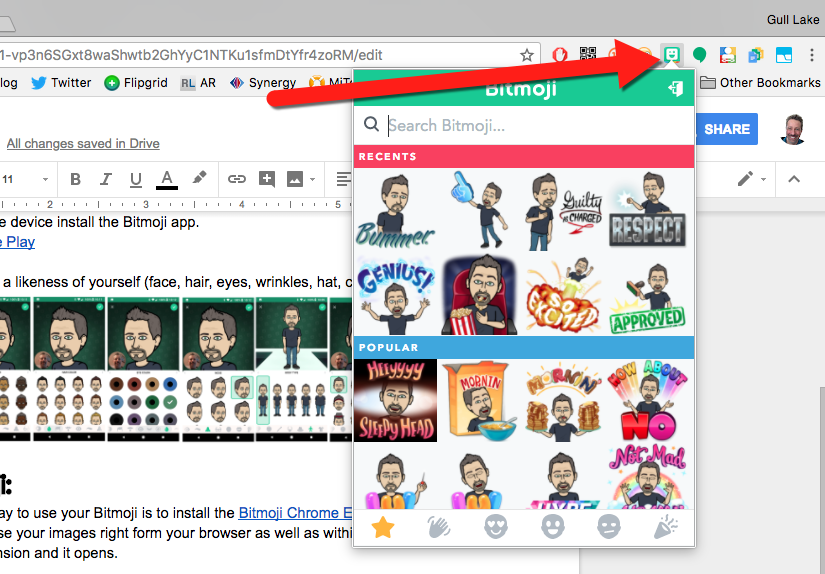Pick the Not Mad rainbow sticker
This screenshot has height=574, width=825.
coord(648,476)
